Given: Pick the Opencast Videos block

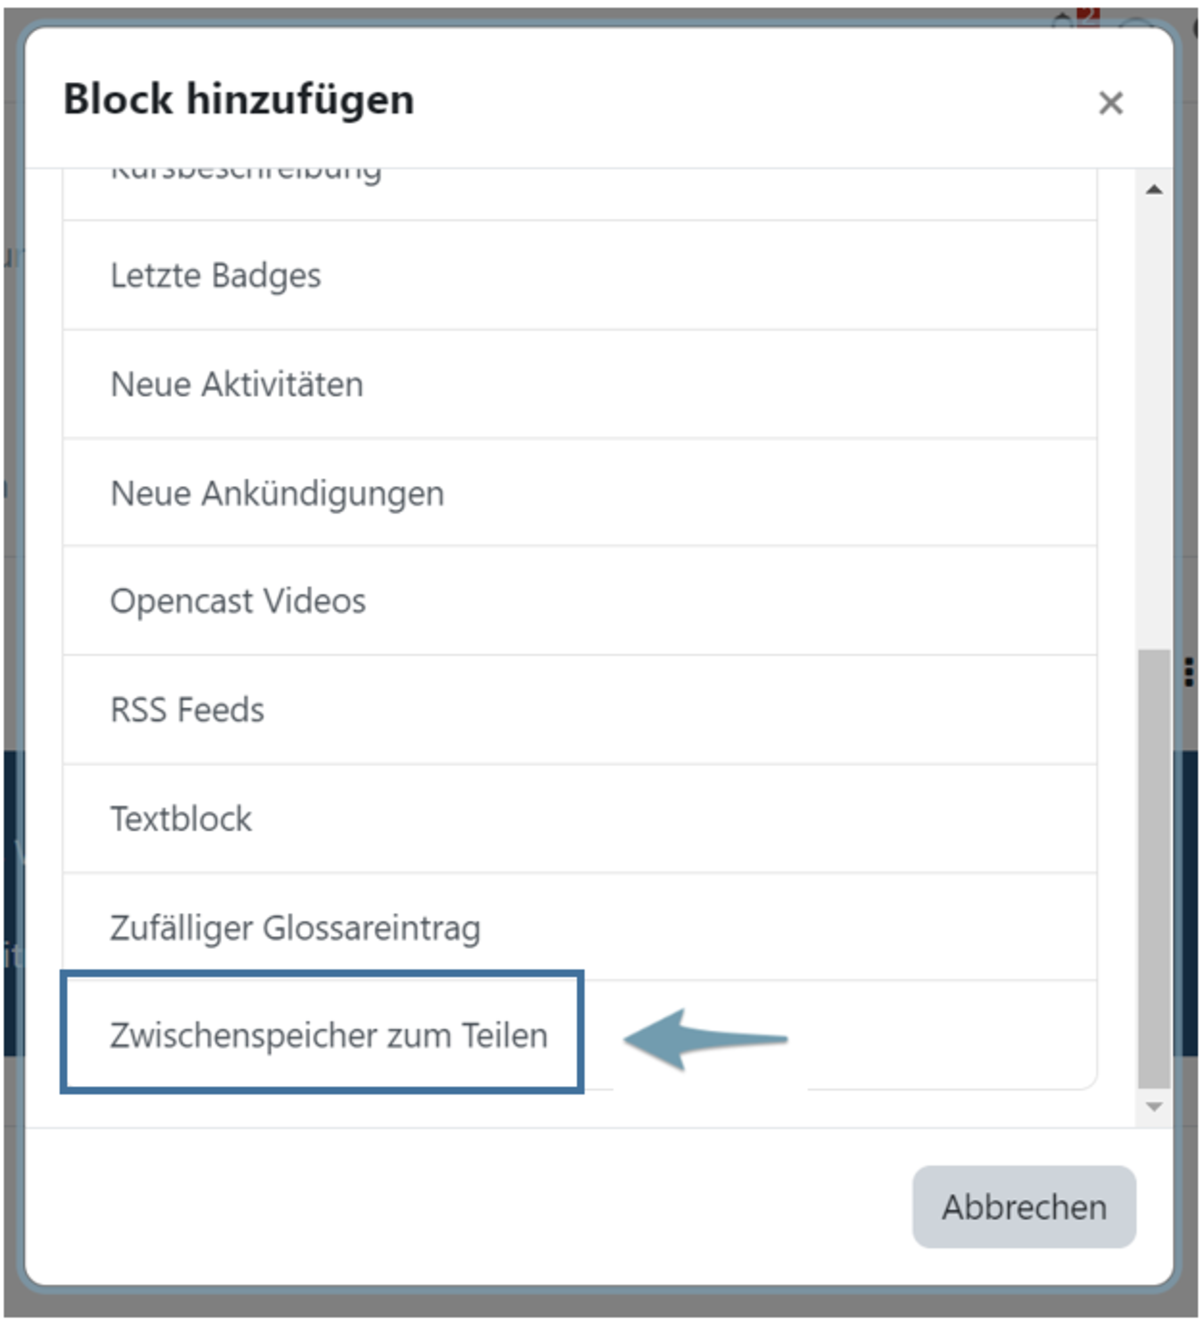Looking at the screenshot, I should [238, 602].
